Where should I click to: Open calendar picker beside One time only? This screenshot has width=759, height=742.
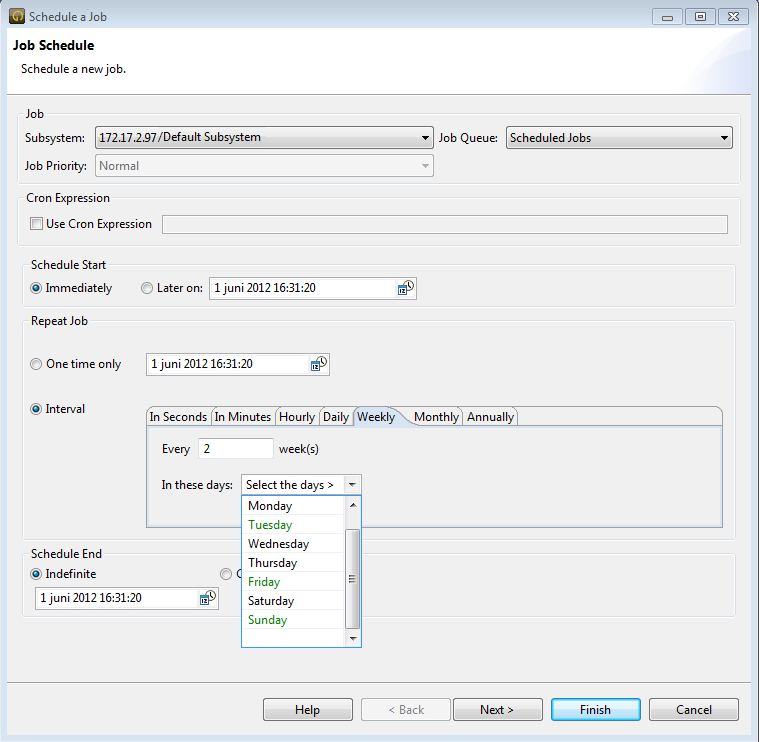click(319, 364)
